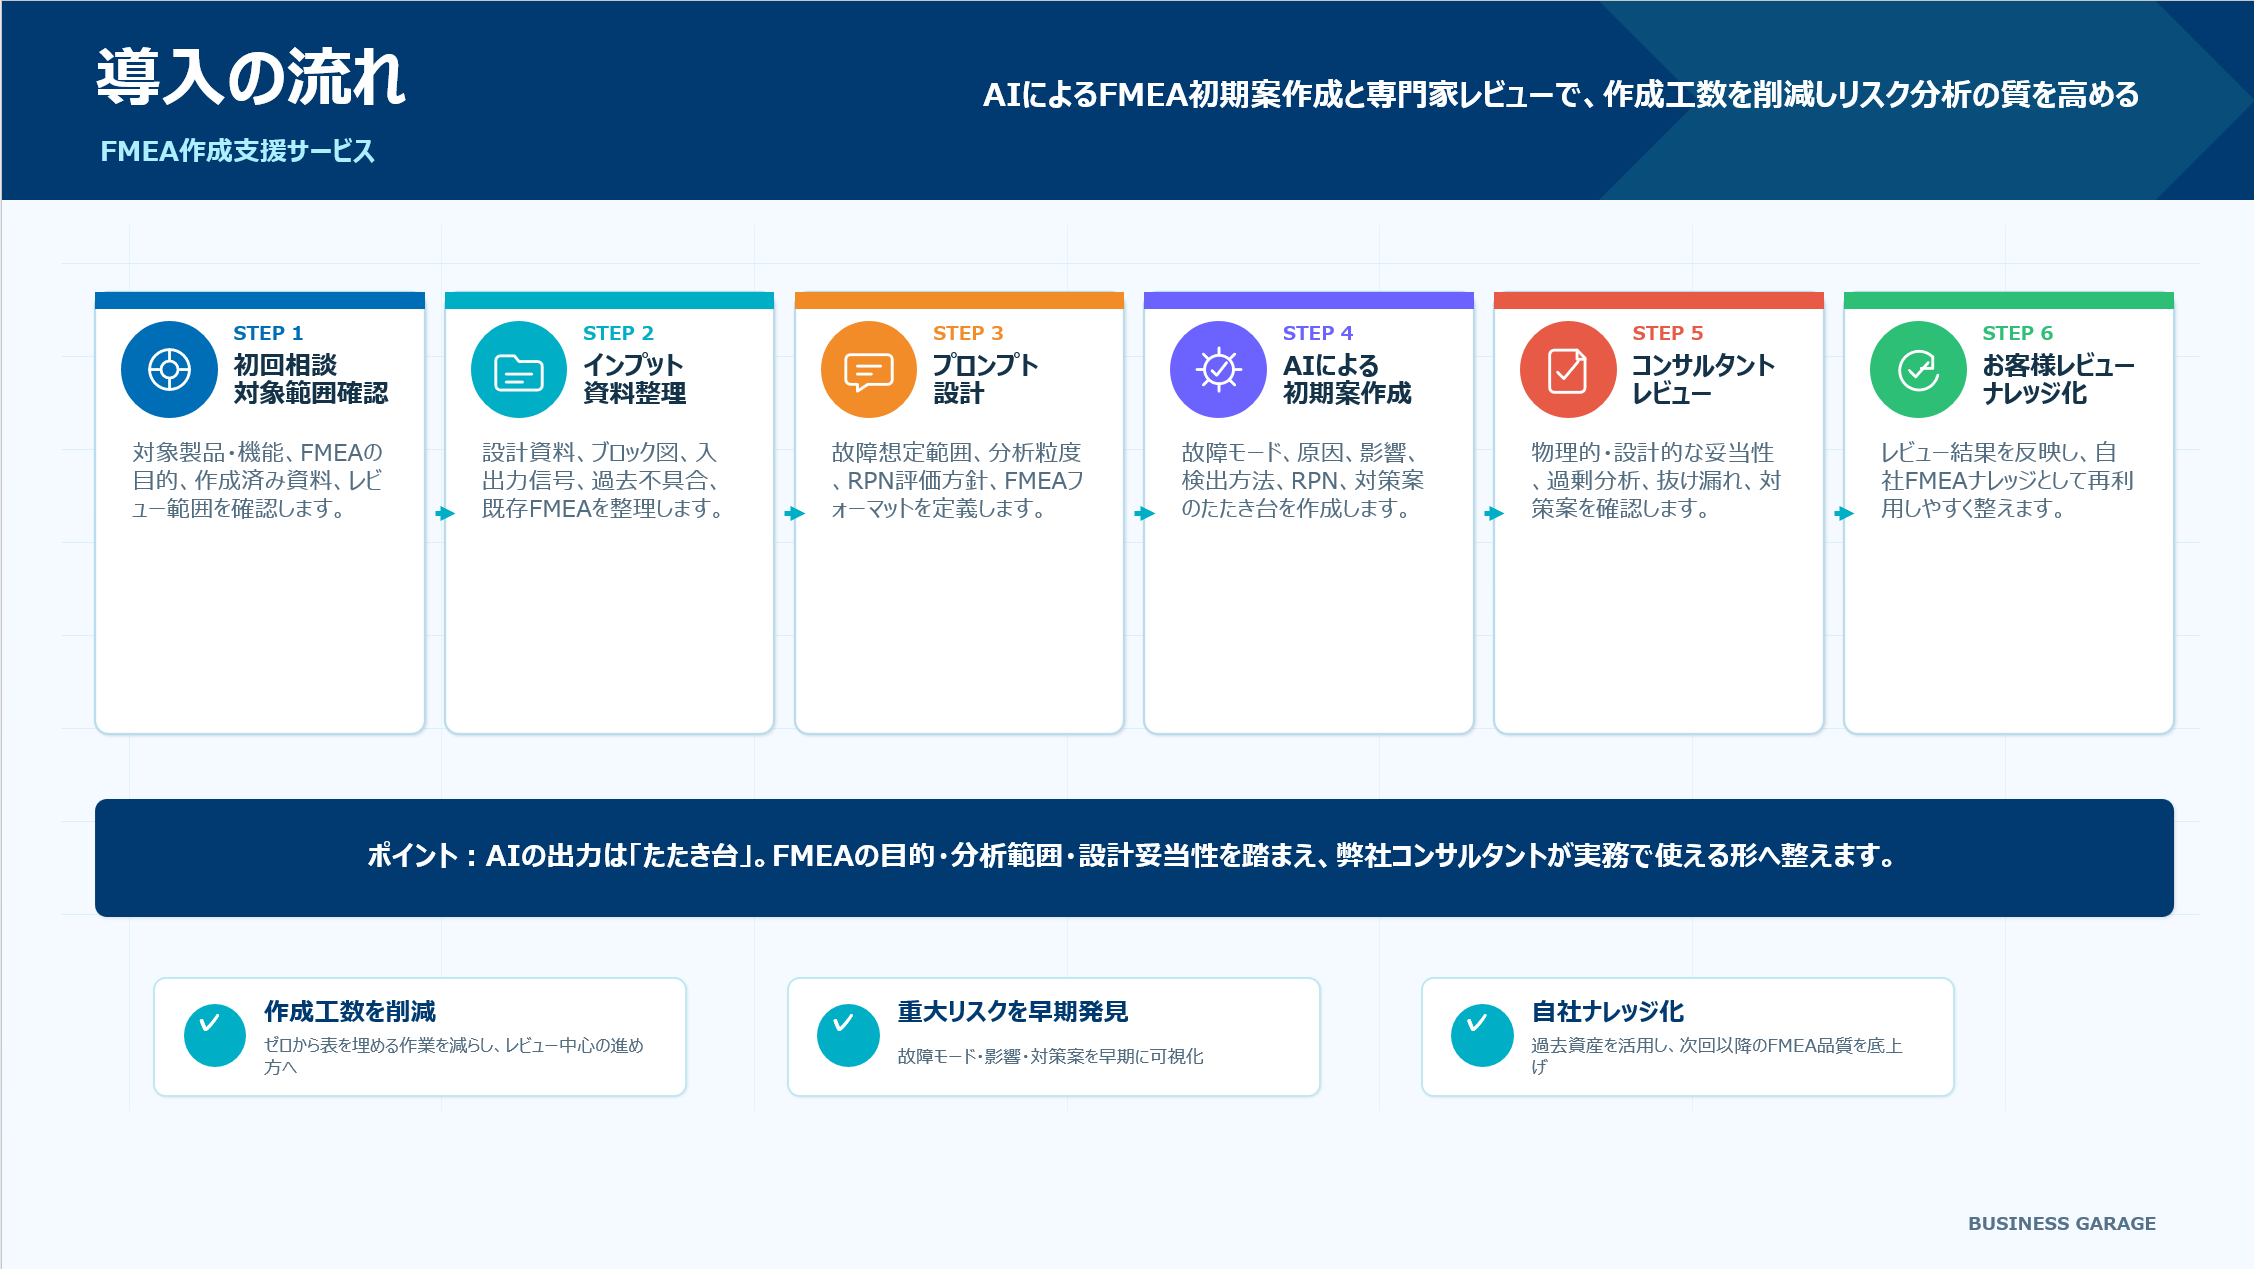Click the STEP 6 description starting レビュー結果を反映し
Screen dimensions: 2254x1269
pos(2007,480)
